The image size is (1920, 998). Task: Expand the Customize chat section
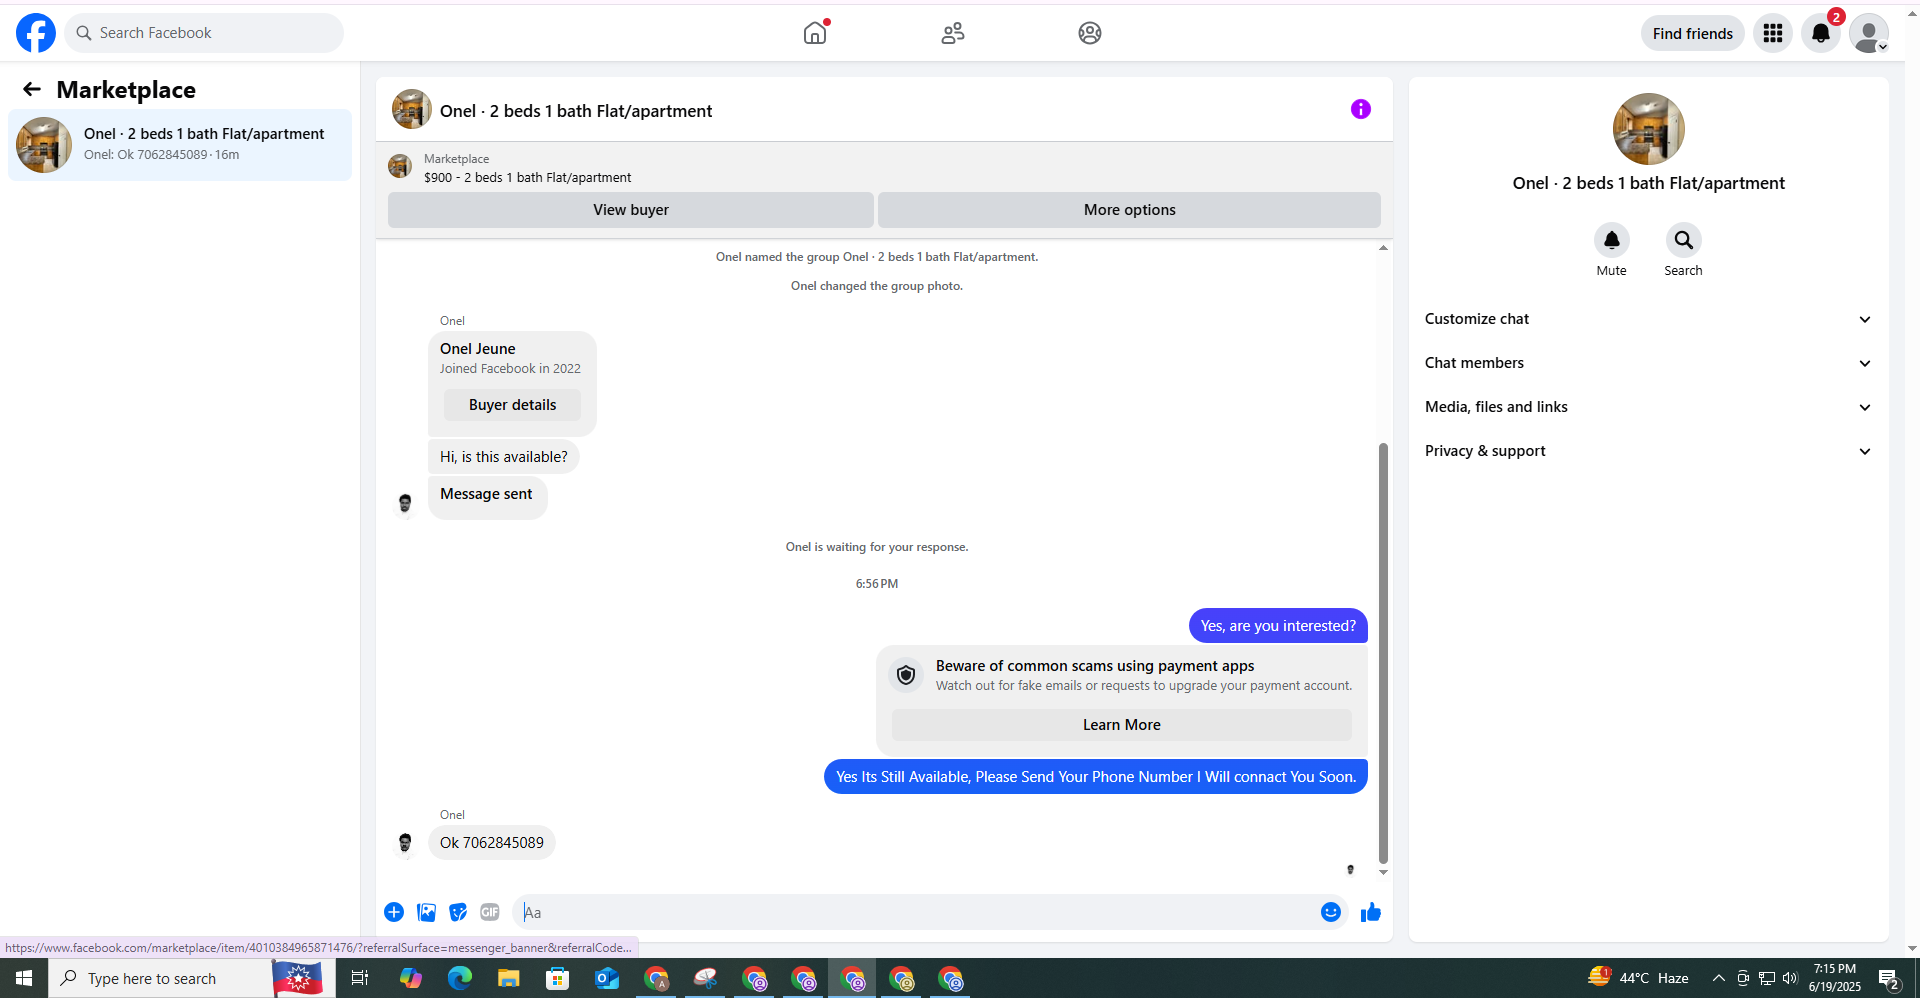point(1648,319)
